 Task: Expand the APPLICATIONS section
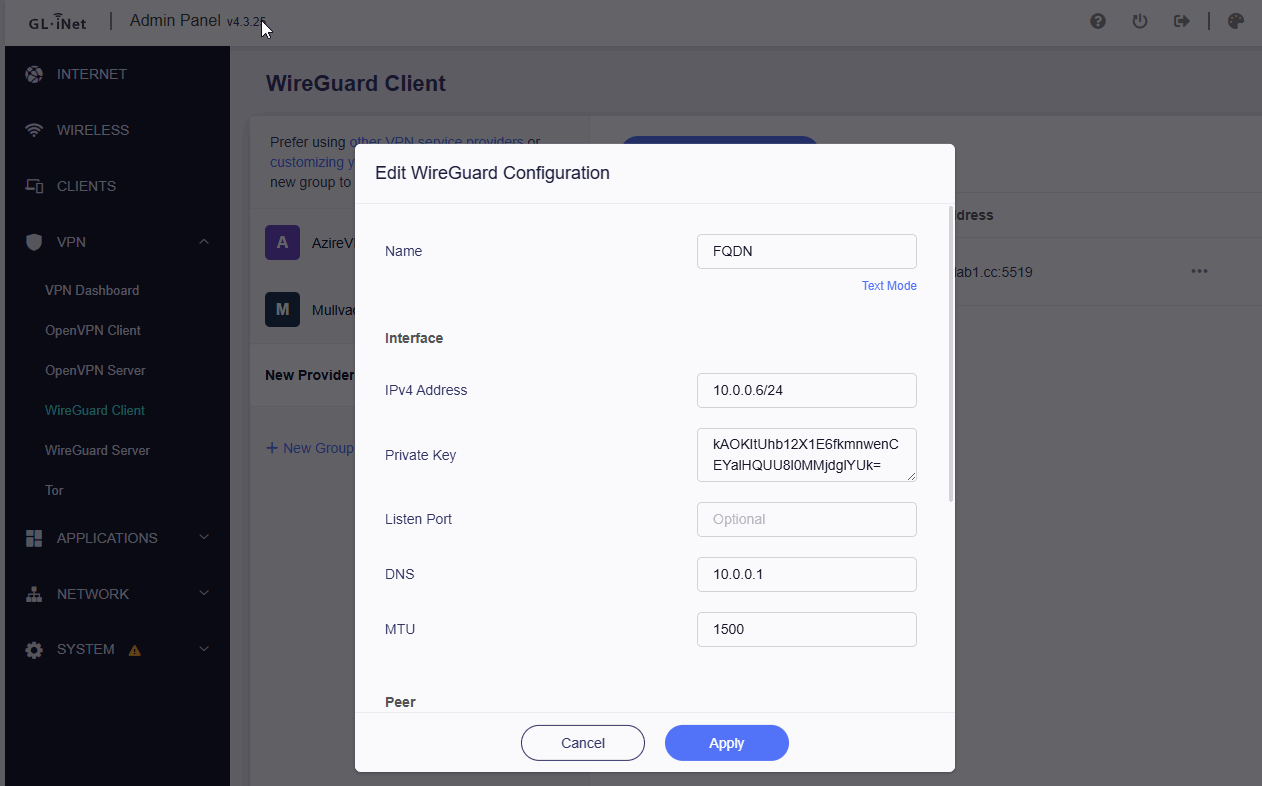(203, 537)
